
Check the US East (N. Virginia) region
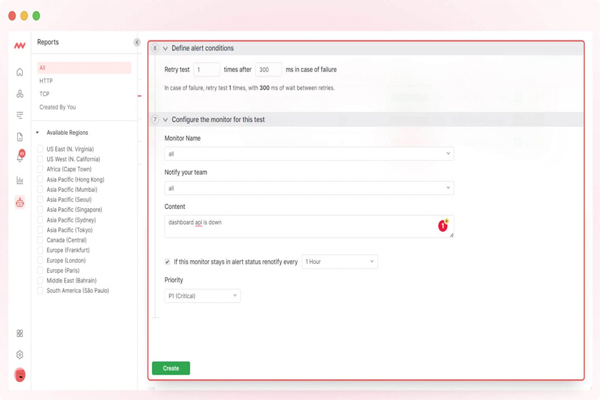click(41, 150)
